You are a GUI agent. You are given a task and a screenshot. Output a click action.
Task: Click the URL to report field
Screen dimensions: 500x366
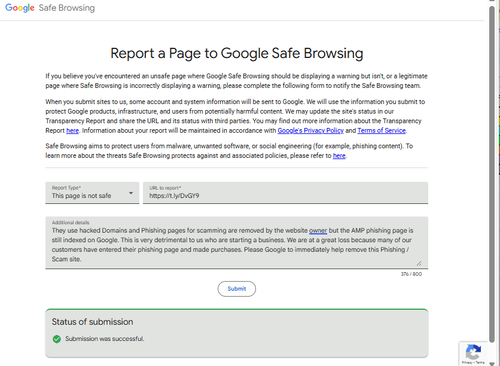click(285, 193)
